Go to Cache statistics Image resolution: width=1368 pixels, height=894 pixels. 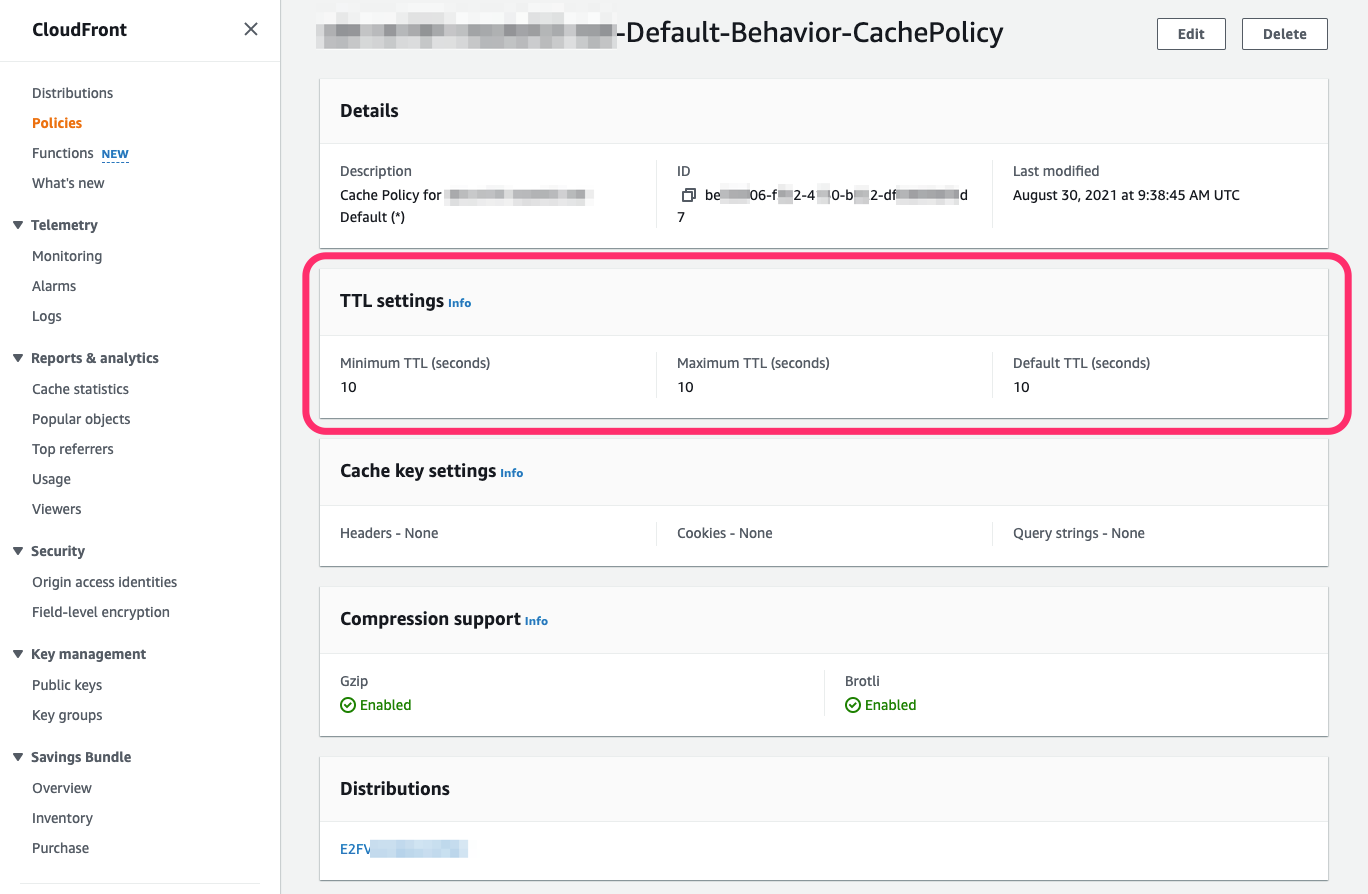(80, 389)
